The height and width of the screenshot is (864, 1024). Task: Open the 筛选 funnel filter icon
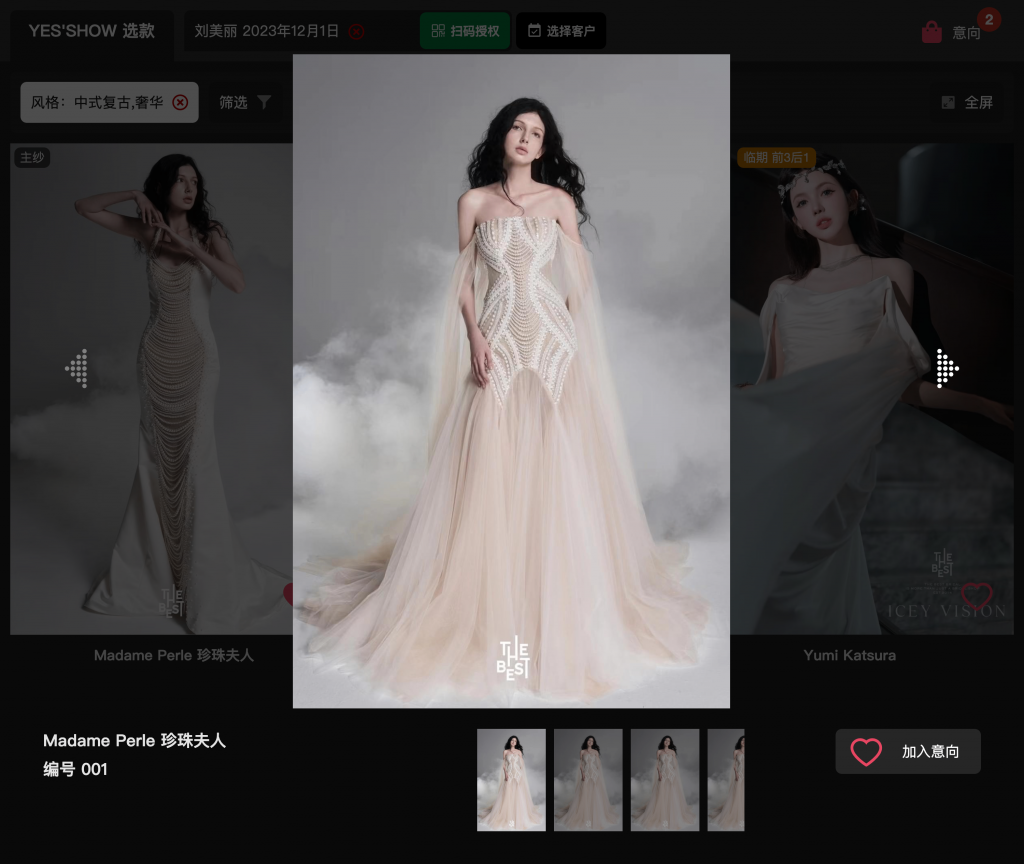(x=264, y=102)
